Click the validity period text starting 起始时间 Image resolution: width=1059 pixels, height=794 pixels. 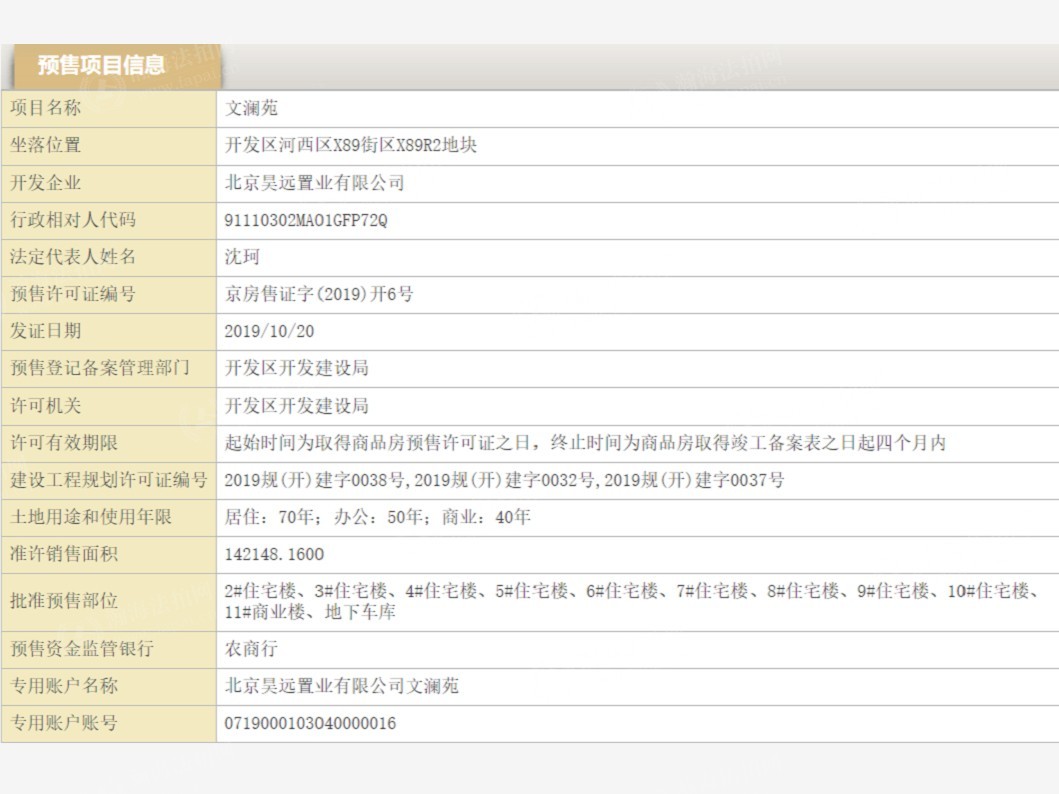pos(585,443)
